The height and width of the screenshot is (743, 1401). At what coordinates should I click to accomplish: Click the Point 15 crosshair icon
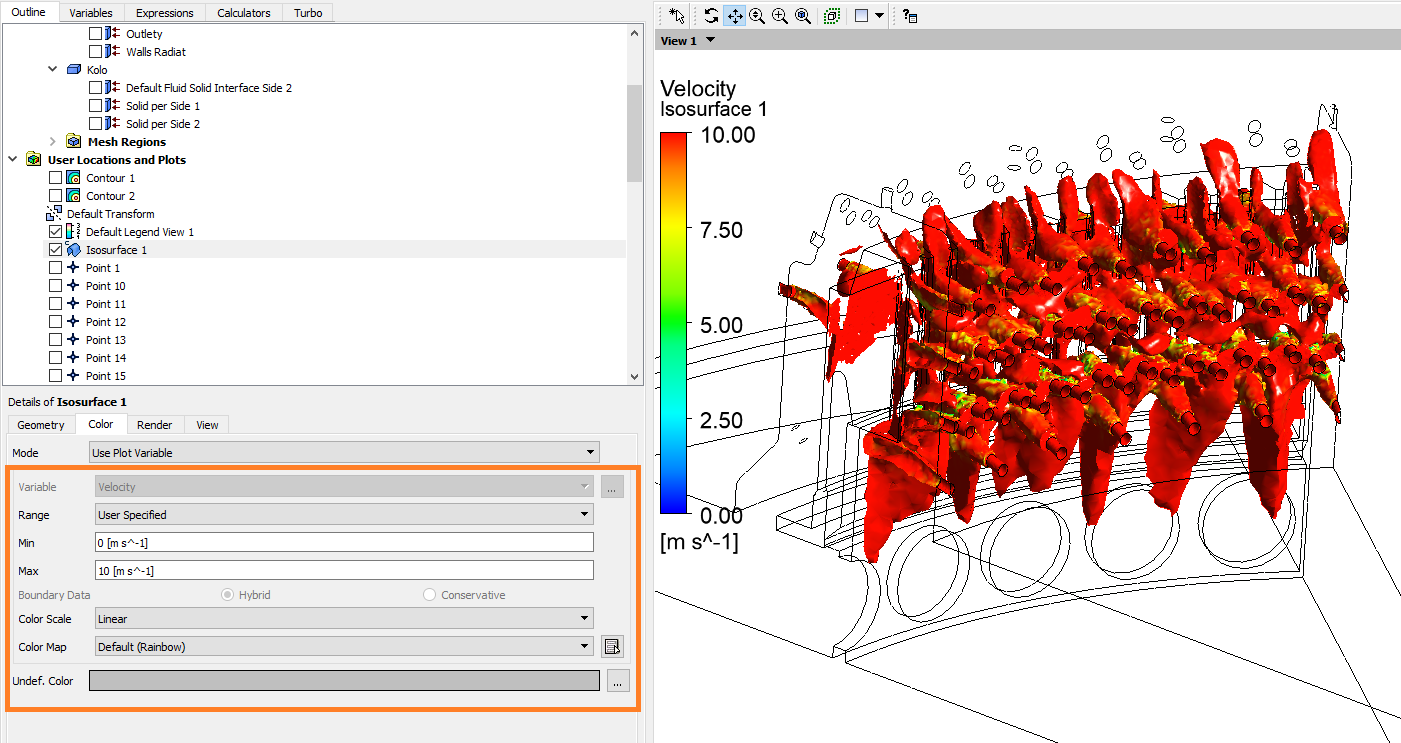(73, 376)
